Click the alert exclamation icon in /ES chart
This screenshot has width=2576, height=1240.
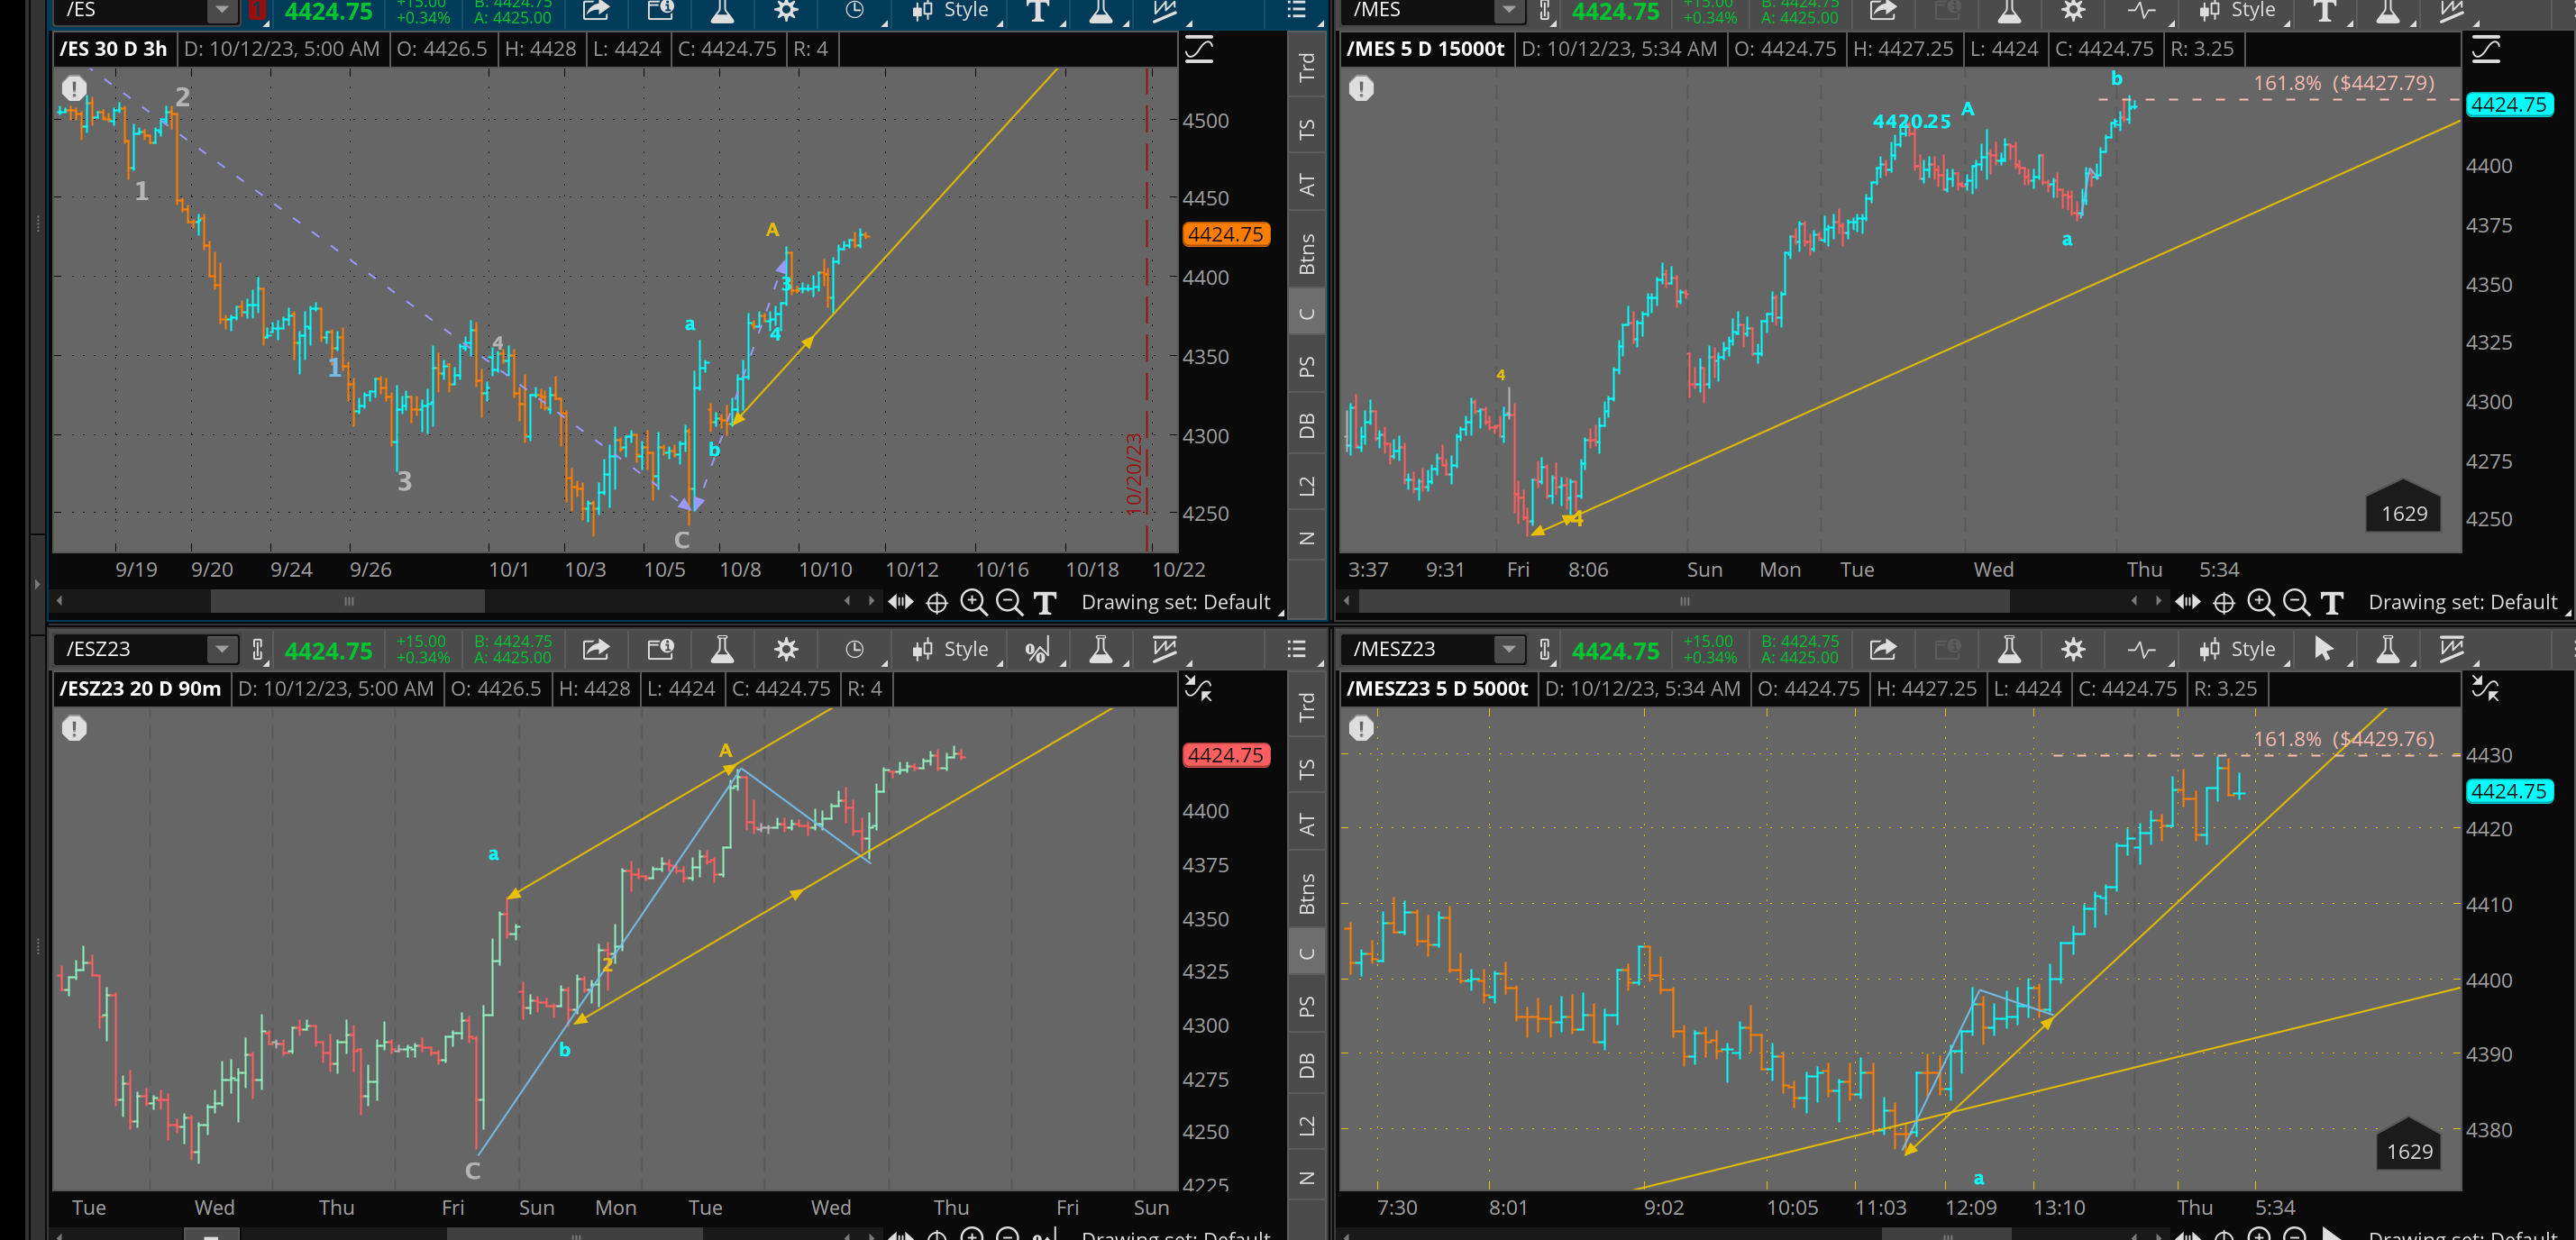pyautogui.click(x=74, y=88)
